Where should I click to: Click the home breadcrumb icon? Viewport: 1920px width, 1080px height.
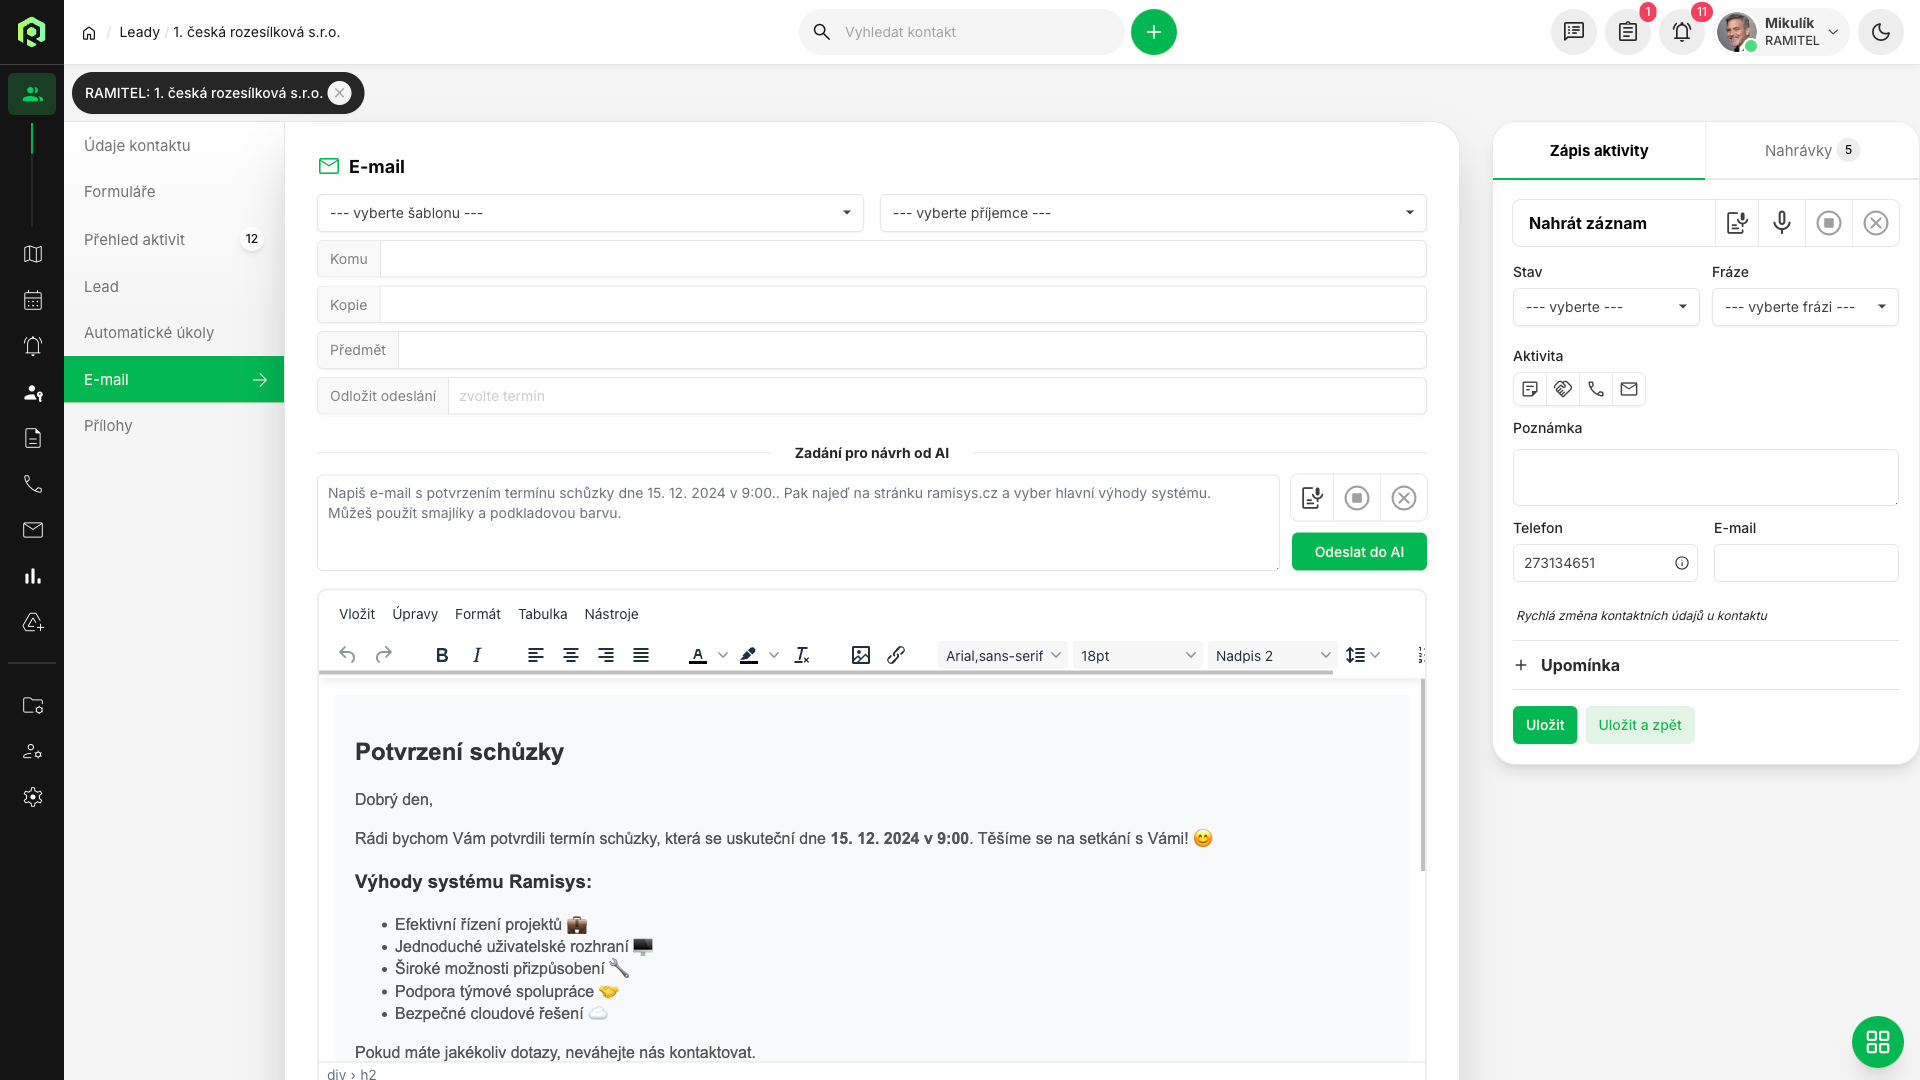(89, 33)
